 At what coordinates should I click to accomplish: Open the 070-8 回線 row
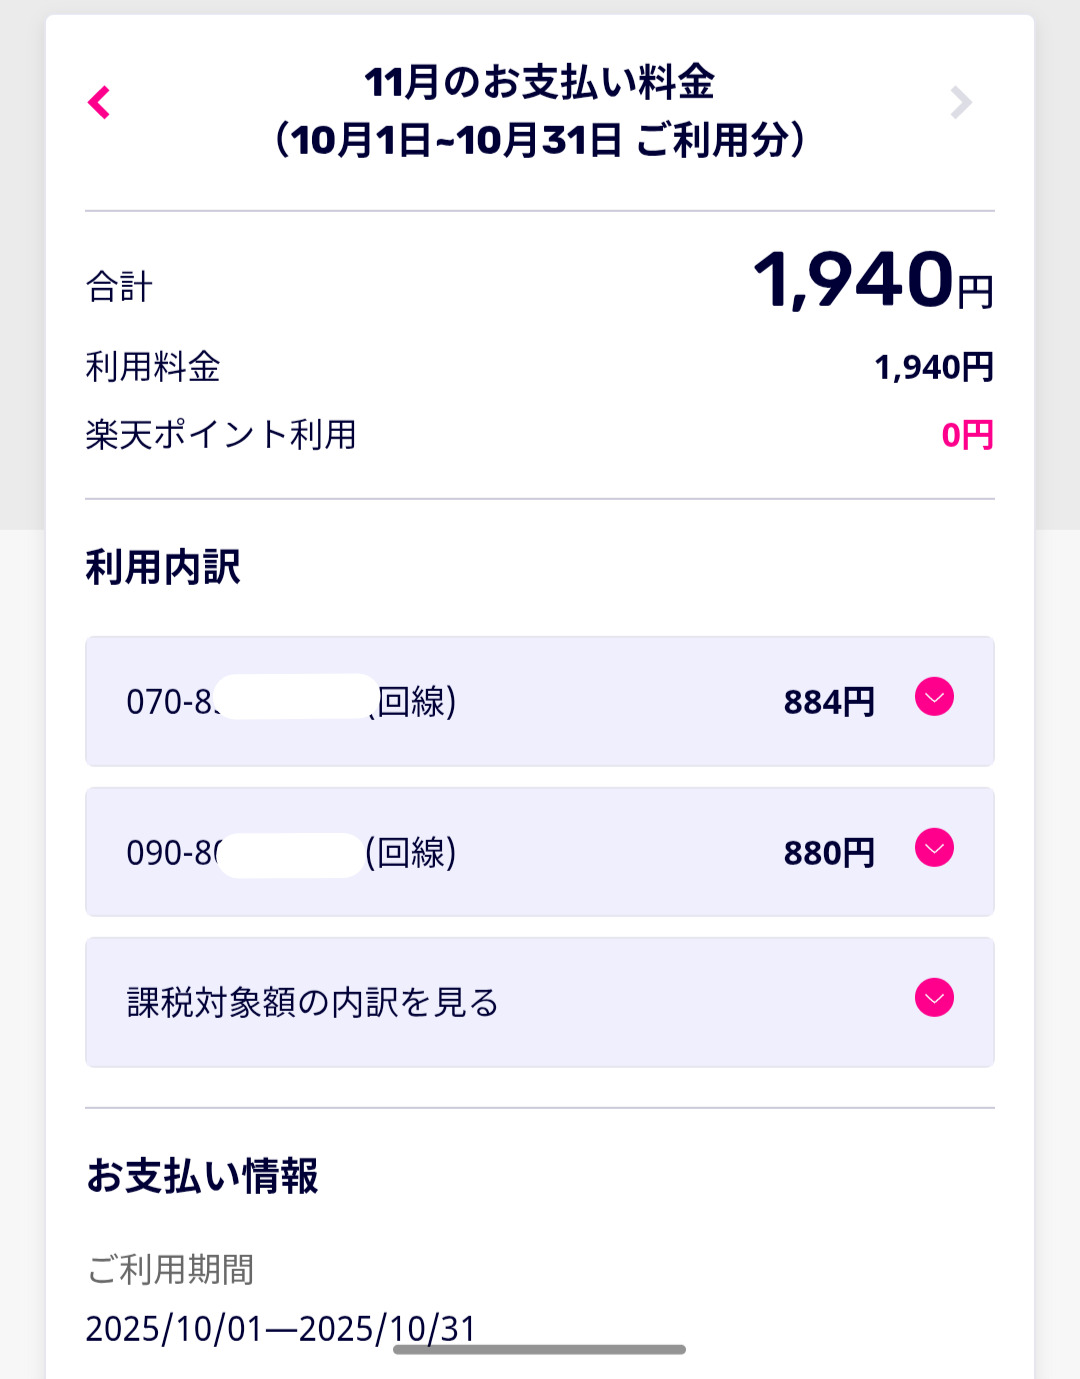click(x=290, y=702)
